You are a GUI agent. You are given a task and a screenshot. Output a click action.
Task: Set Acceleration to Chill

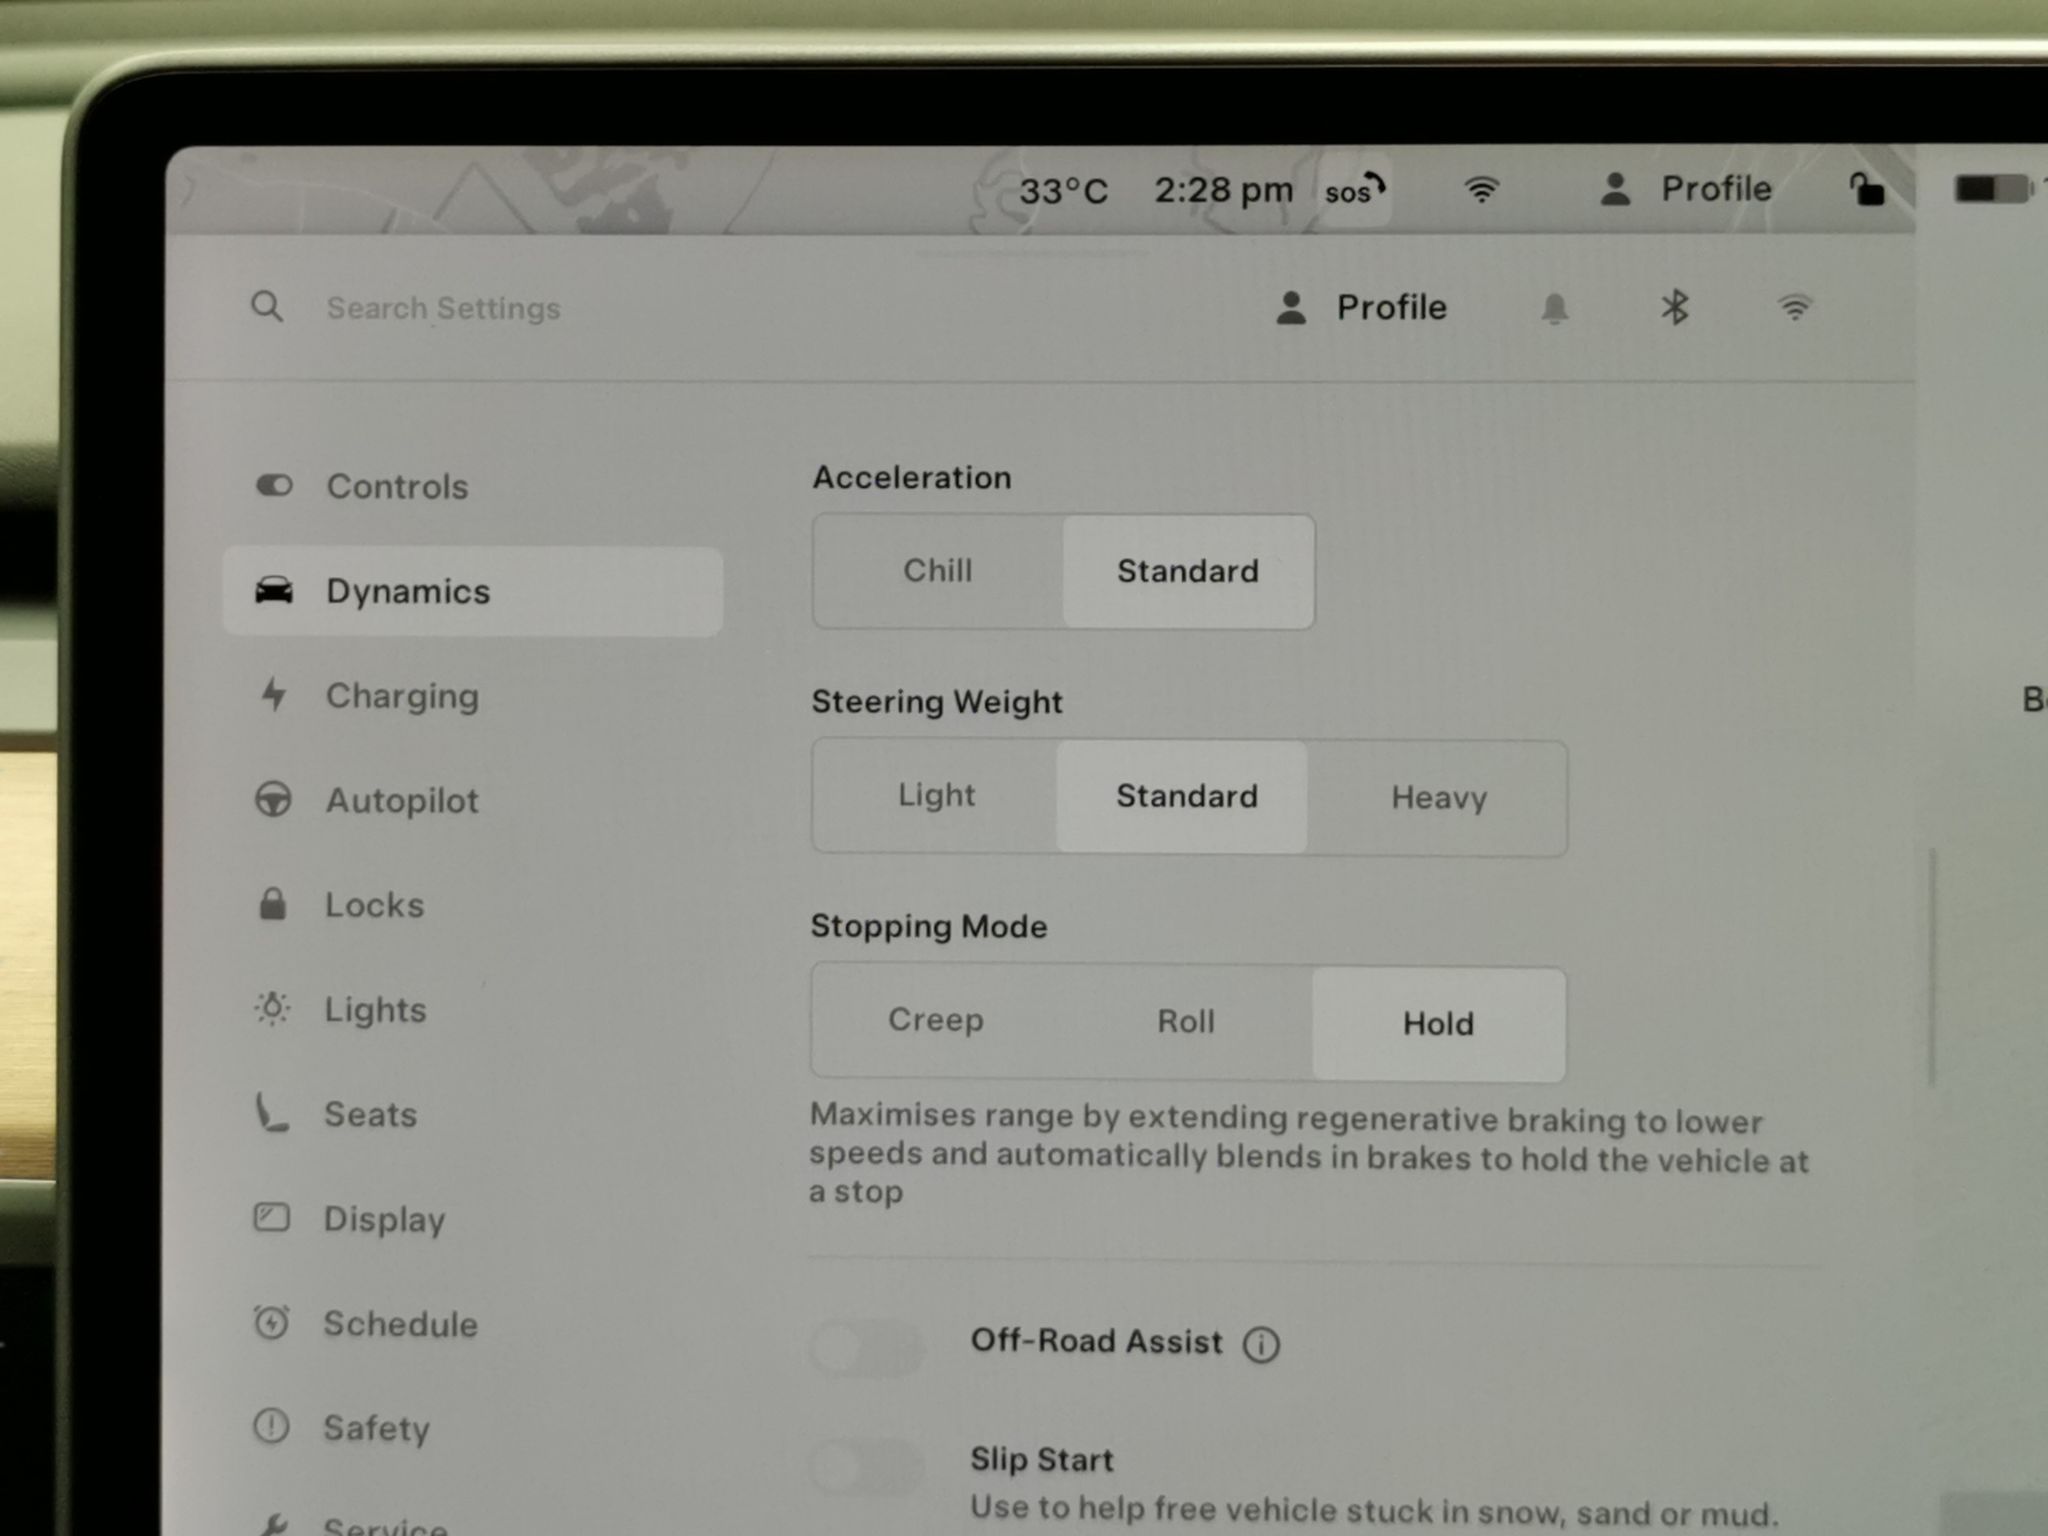(x=937, y=571)
